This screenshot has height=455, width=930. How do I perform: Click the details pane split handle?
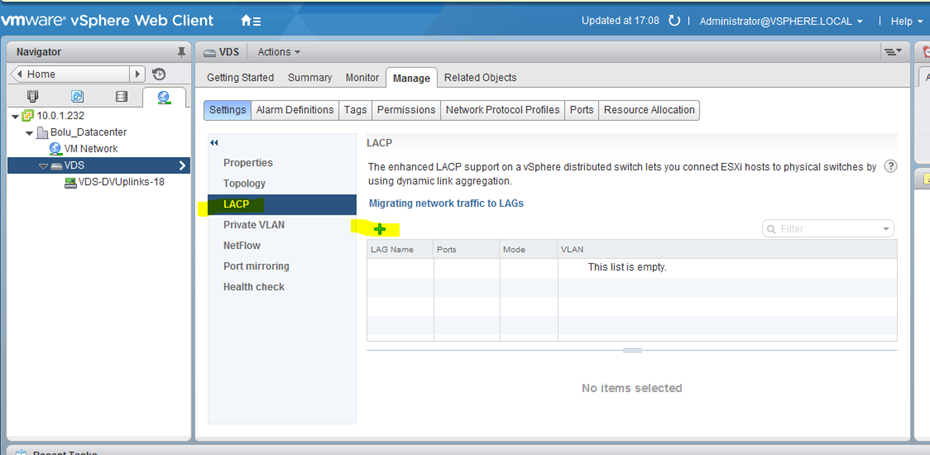coord(632,351)
